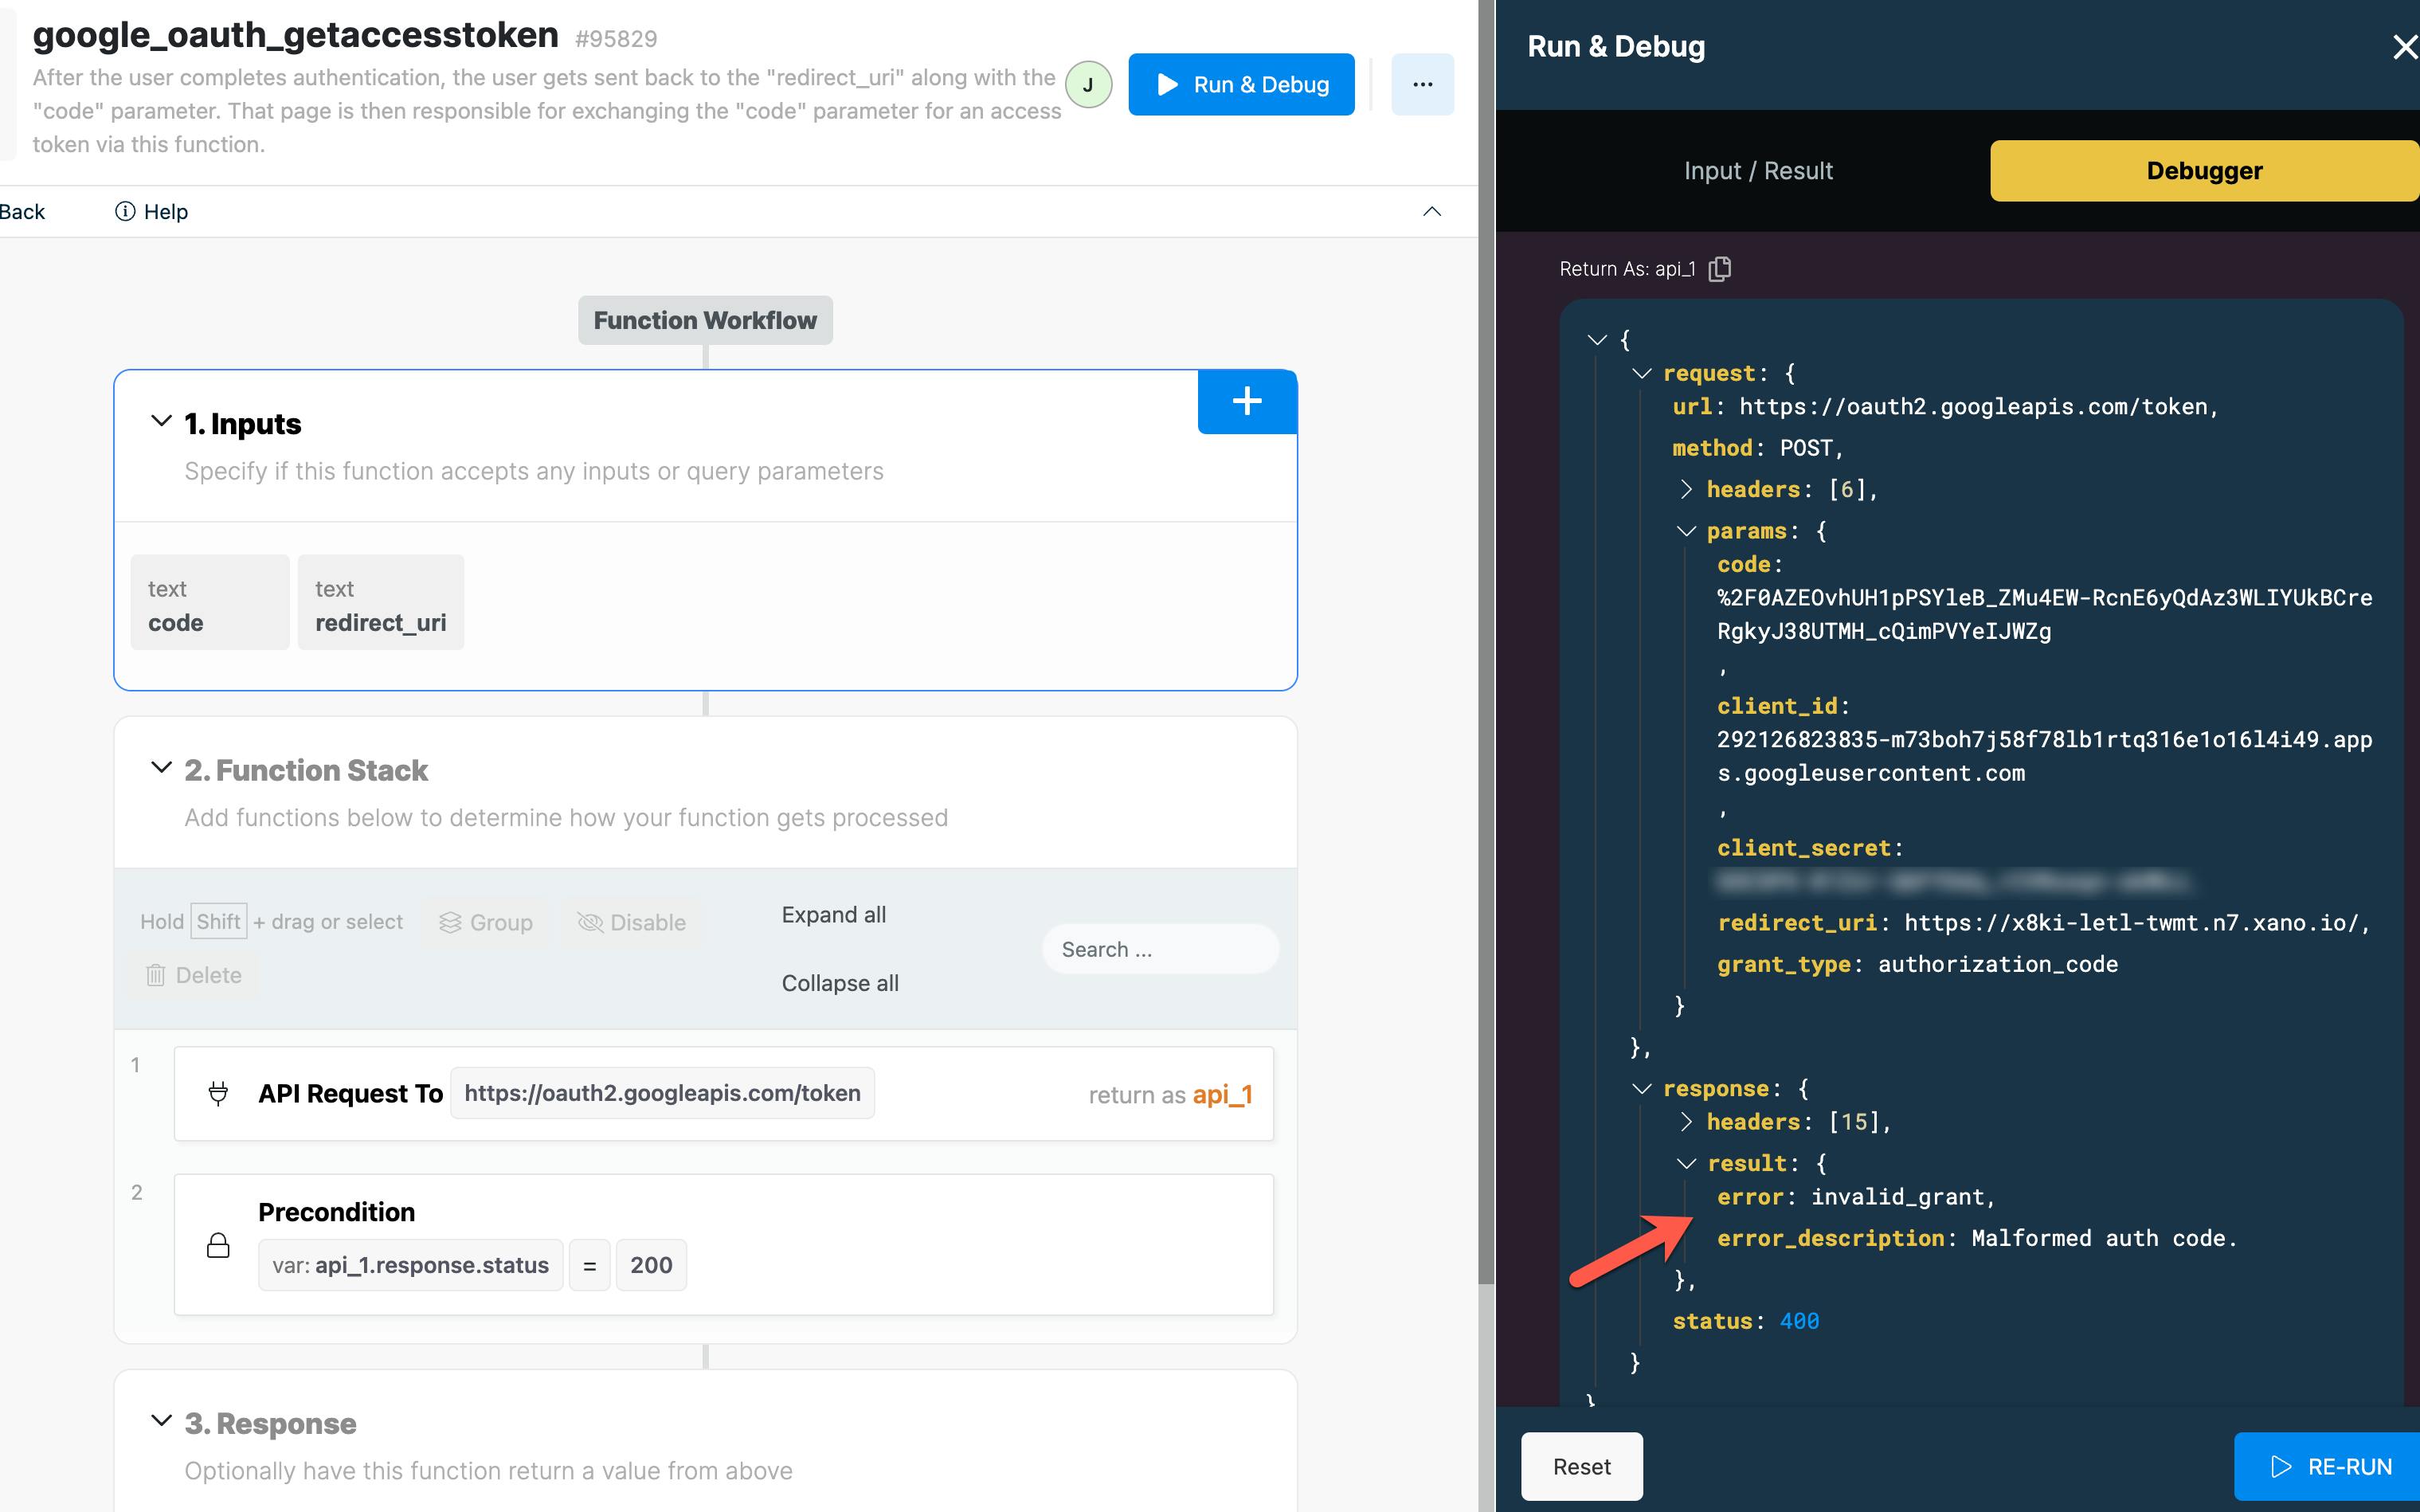
Task: Select the Debugger tab
Action: (2203, 171)
